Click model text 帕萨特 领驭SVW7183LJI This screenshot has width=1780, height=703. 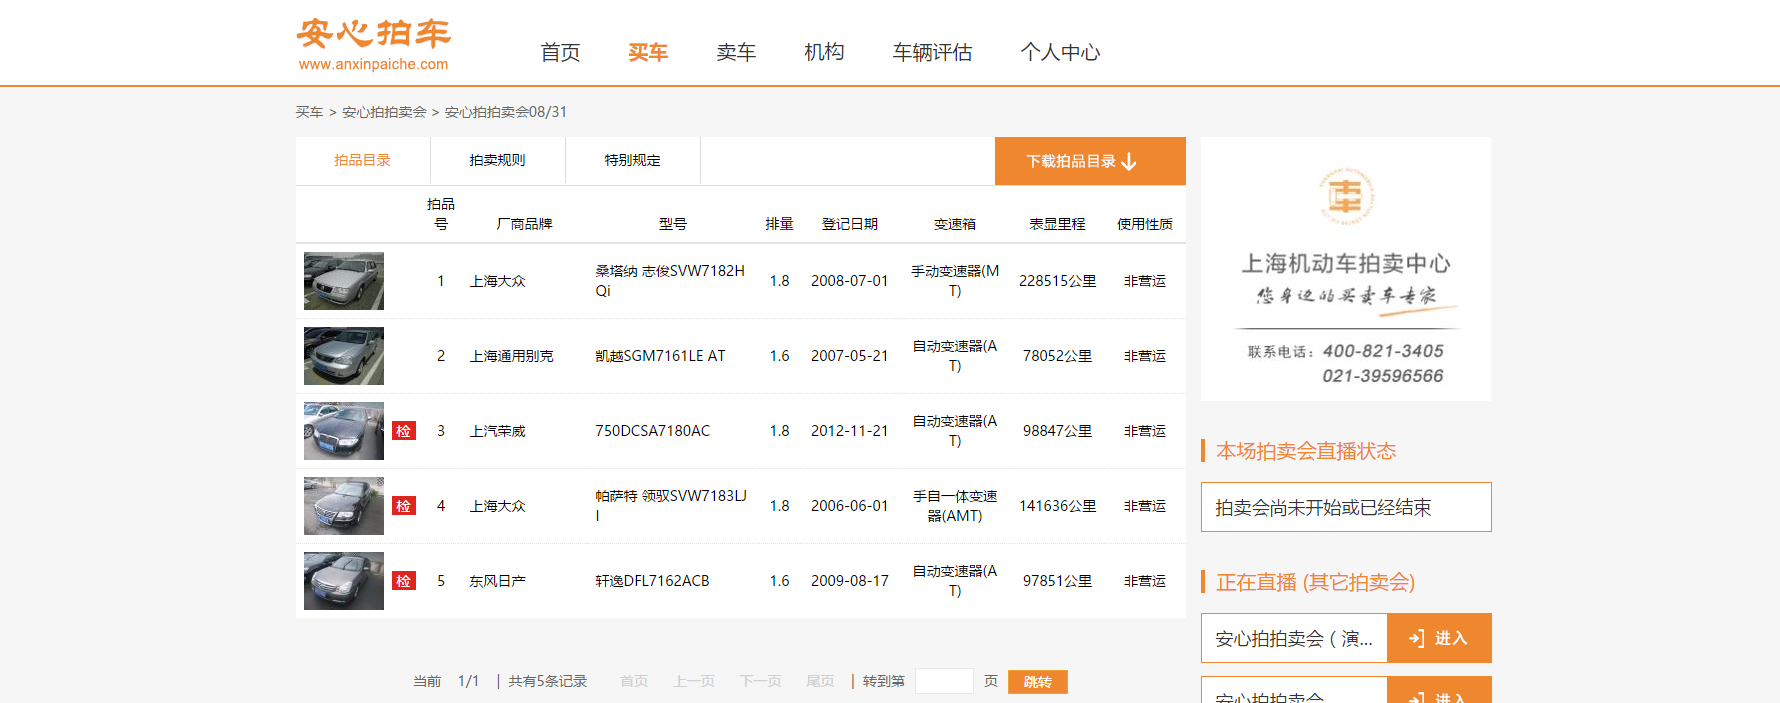(x=671, y=506)
